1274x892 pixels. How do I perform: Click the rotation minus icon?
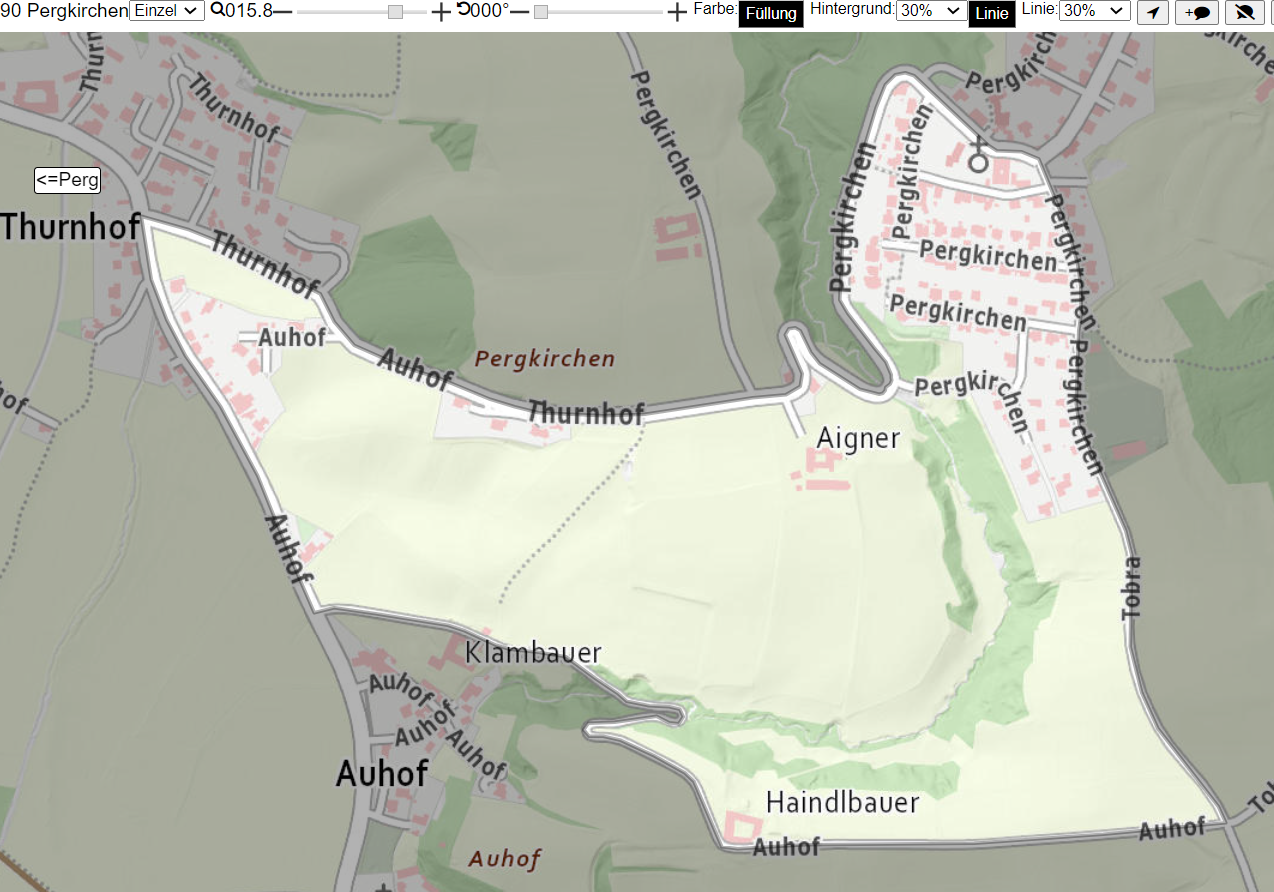point(519,11)
